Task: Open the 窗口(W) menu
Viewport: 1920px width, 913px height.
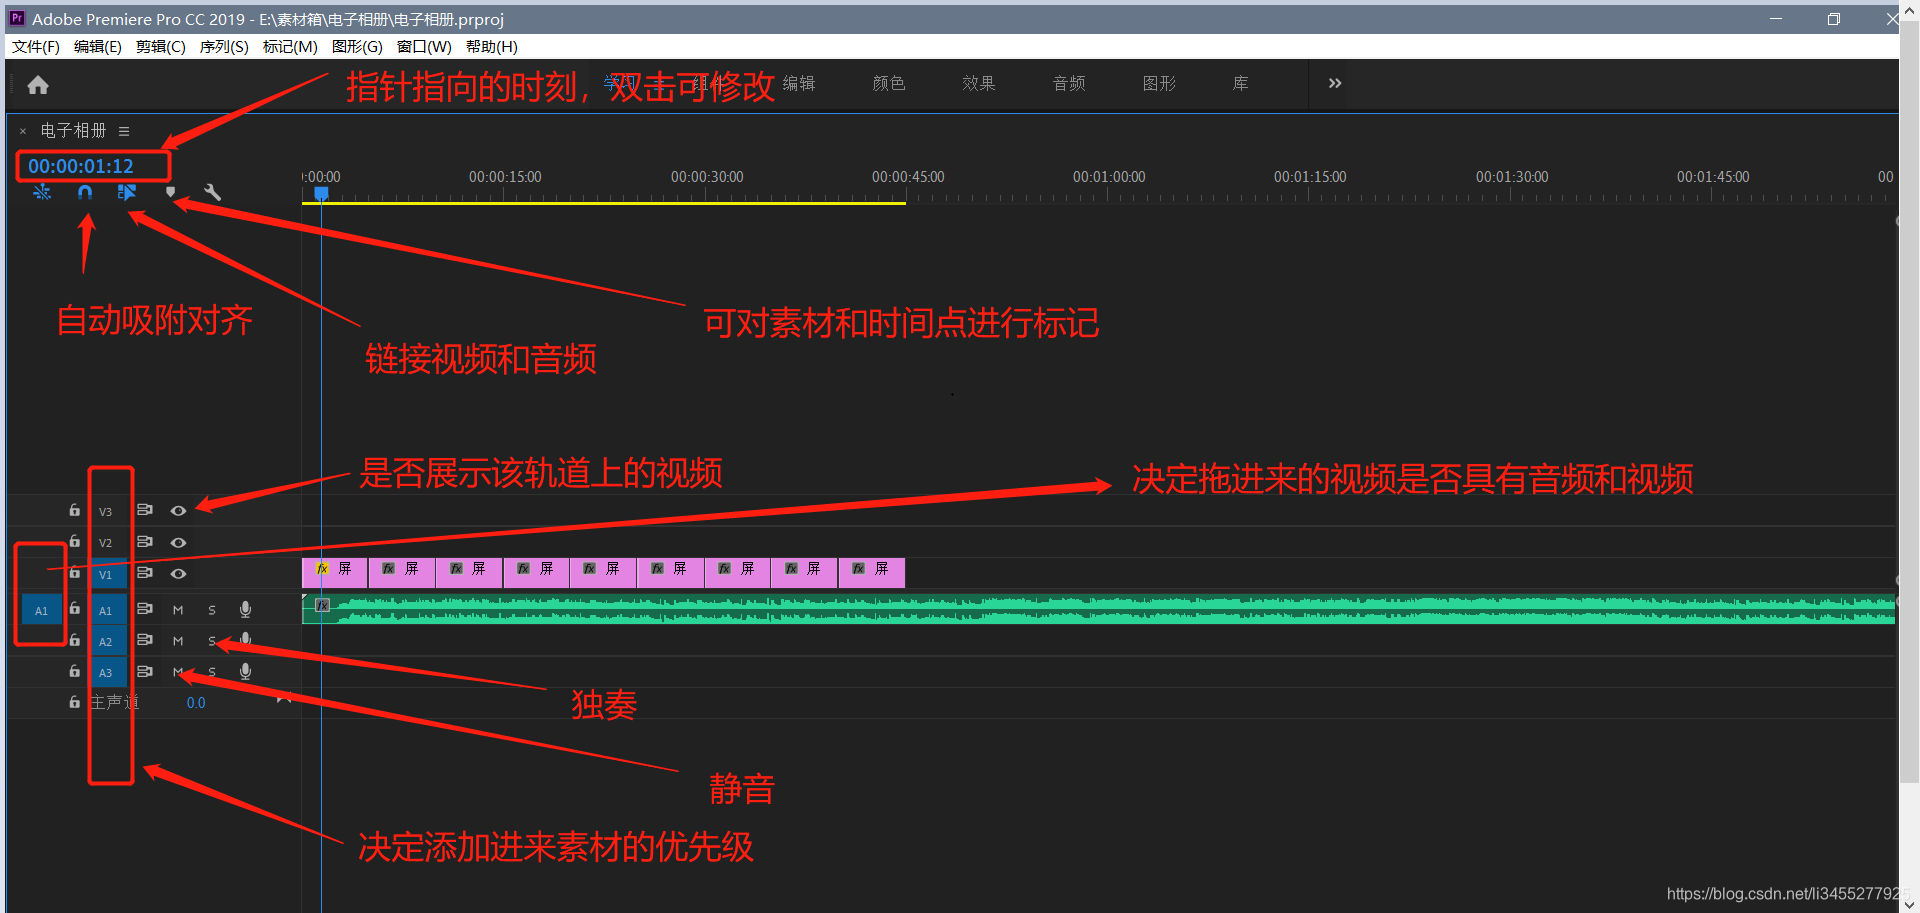Action: click(424, 47)
